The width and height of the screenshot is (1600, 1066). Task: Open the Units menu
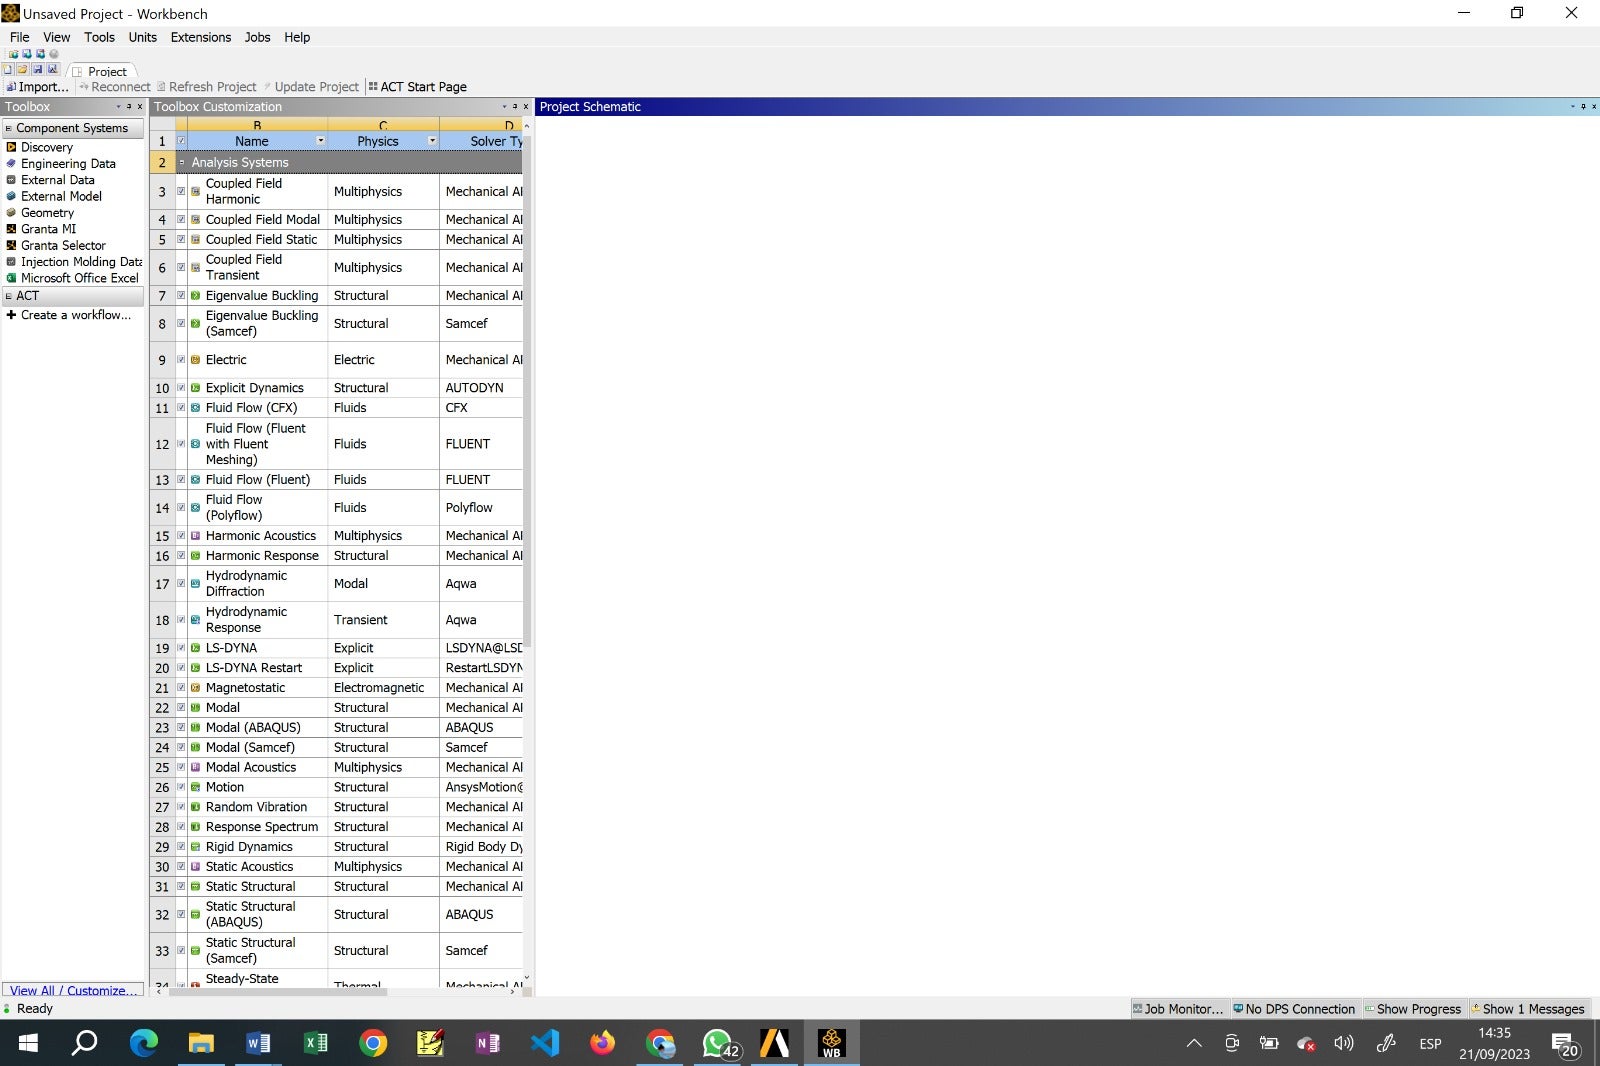click(142, 37)
